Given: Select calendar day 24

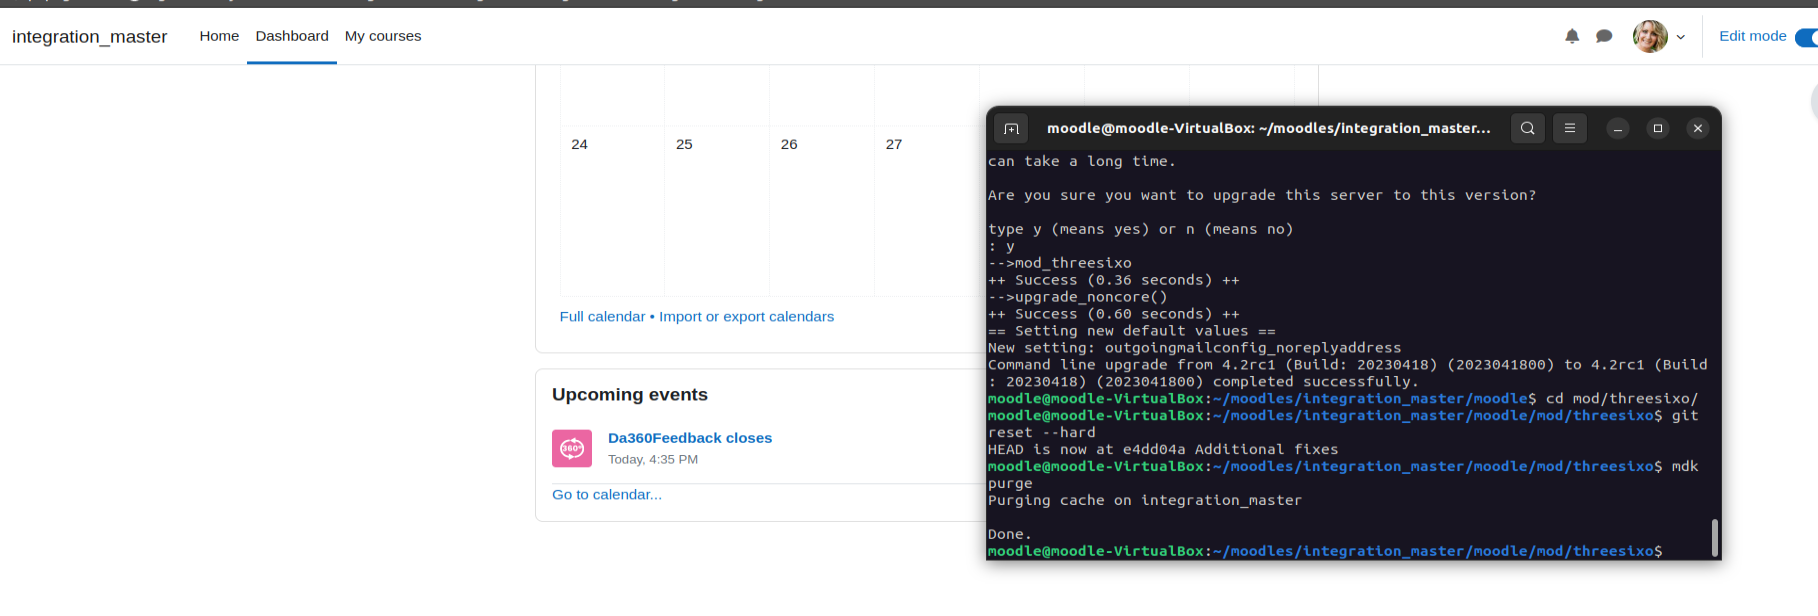Looking at the screenshot, I should tap(580, 144).
